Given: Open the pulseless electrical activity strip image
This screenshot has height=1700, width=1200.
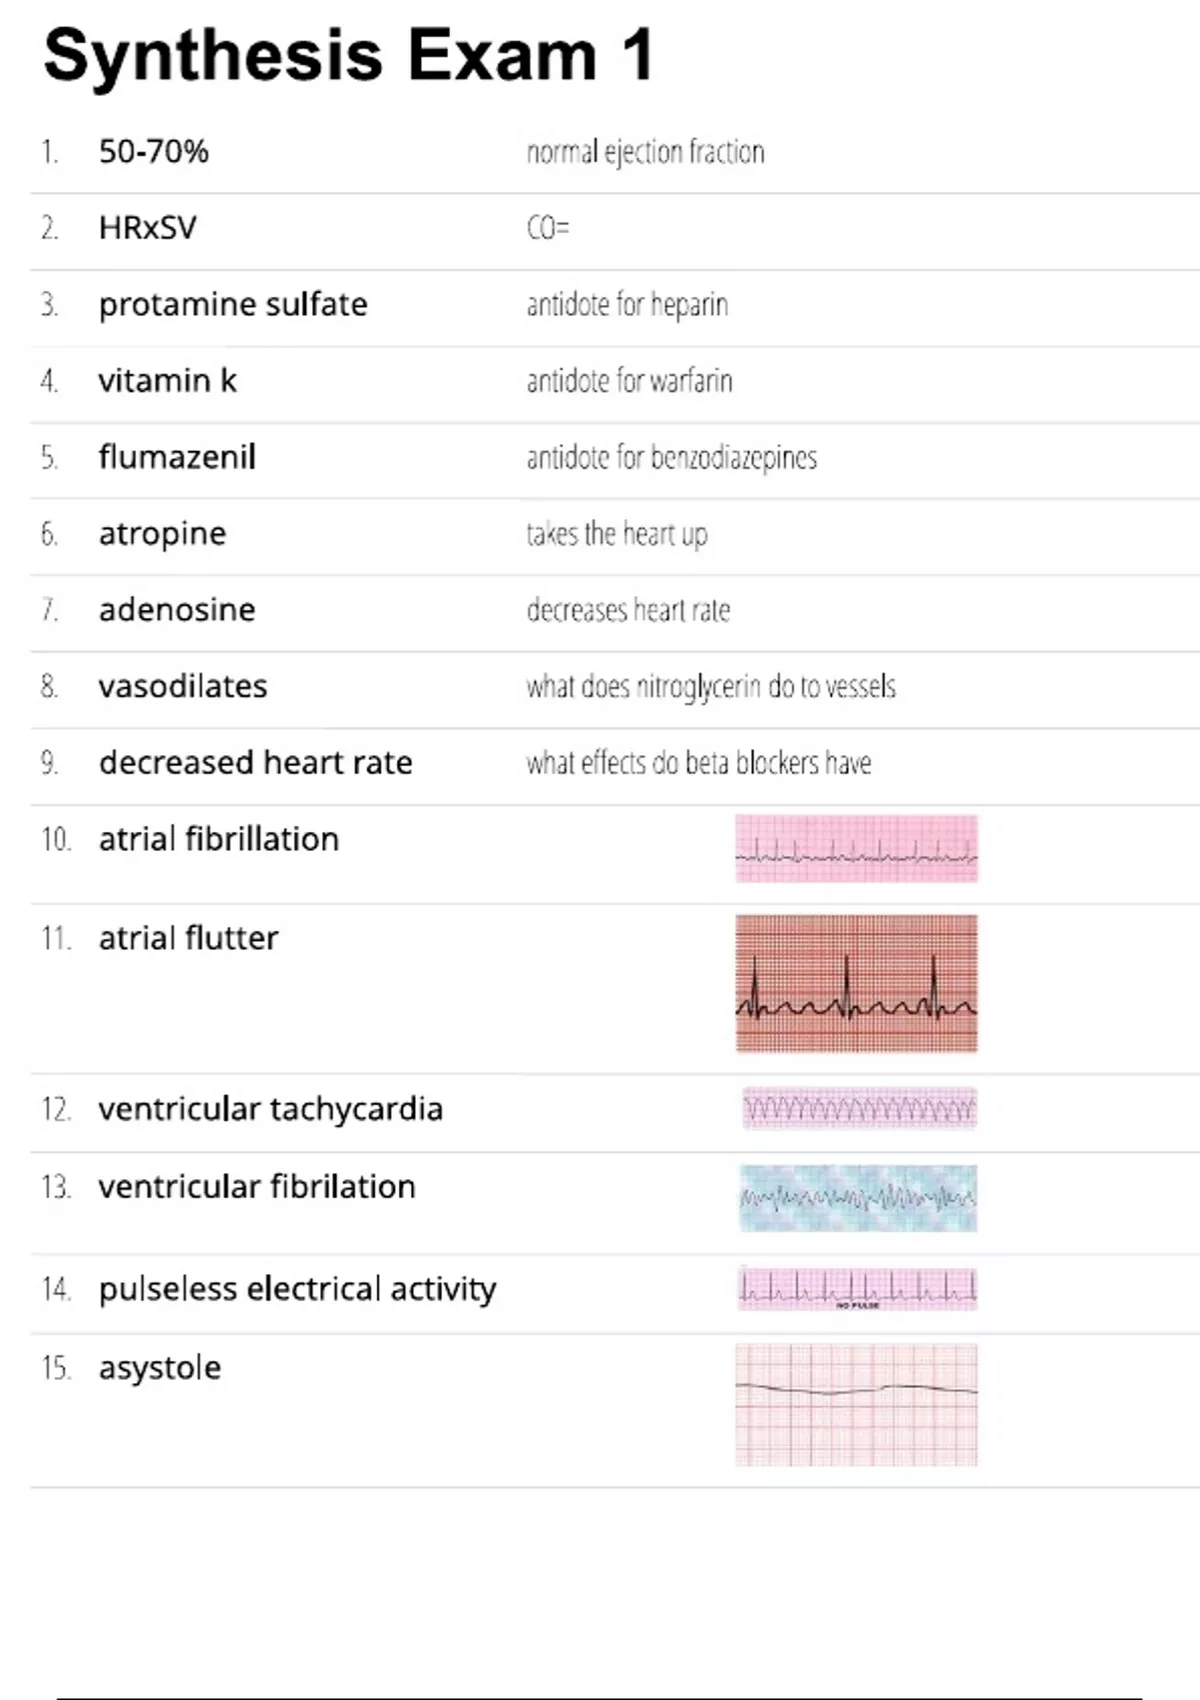Looking at the screenshot, I should click(857, 1289).
